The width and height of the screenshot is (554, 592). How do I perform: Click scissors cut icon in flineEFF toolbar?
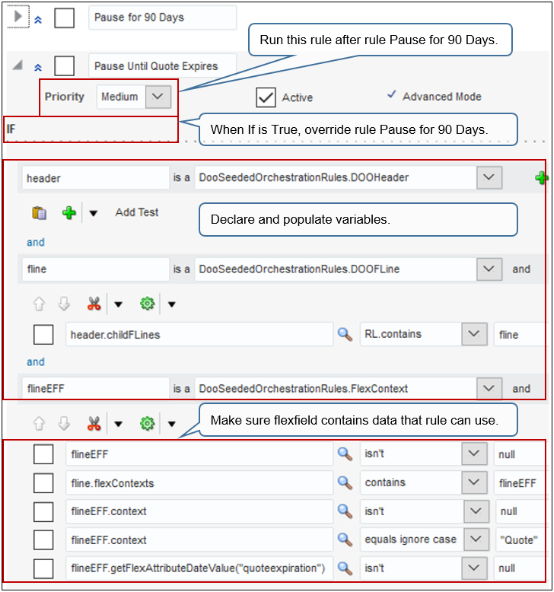click(x=94, y=423)
